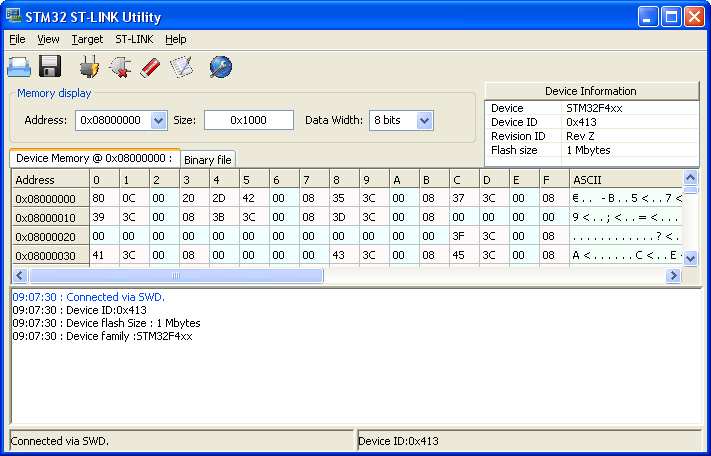Select row address 0x08000030

[x=50, y=256]
